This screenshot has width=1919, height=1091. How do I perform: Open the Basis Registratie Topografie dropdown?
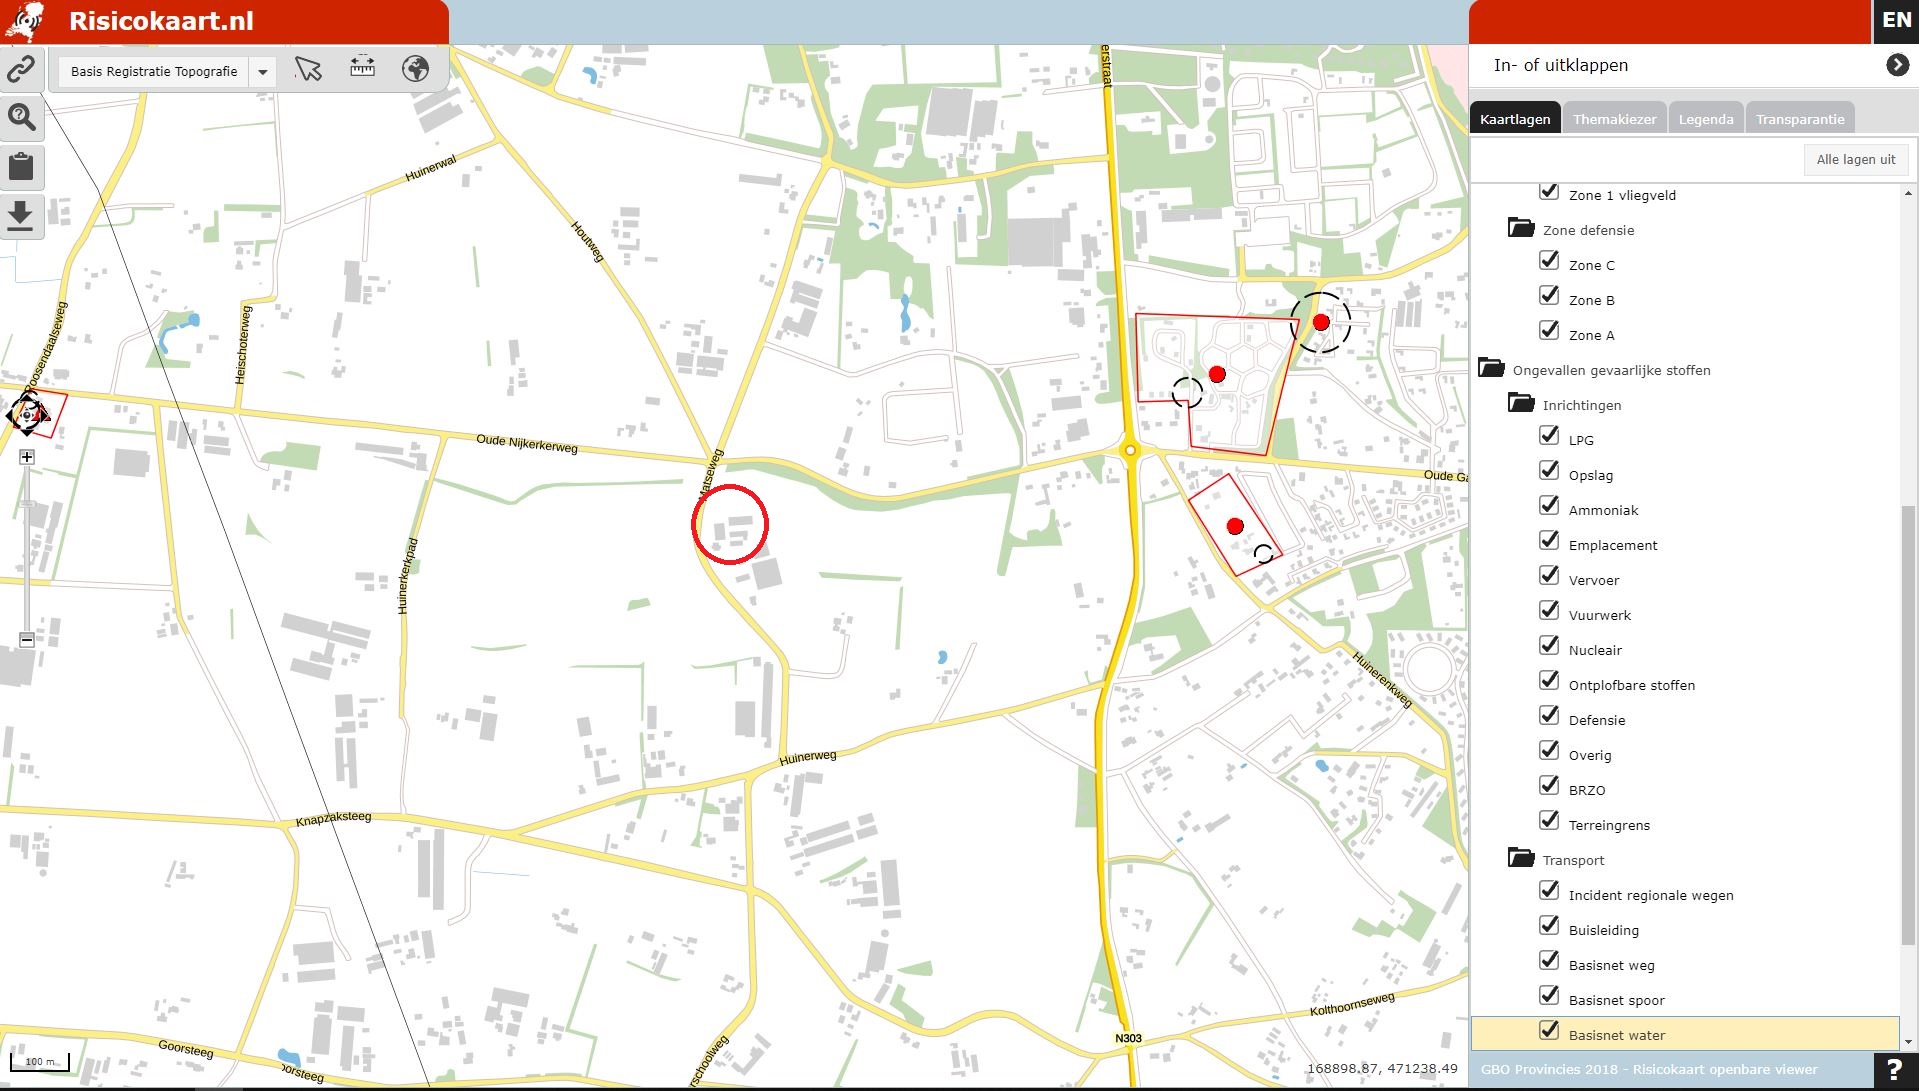click(262, 72)
